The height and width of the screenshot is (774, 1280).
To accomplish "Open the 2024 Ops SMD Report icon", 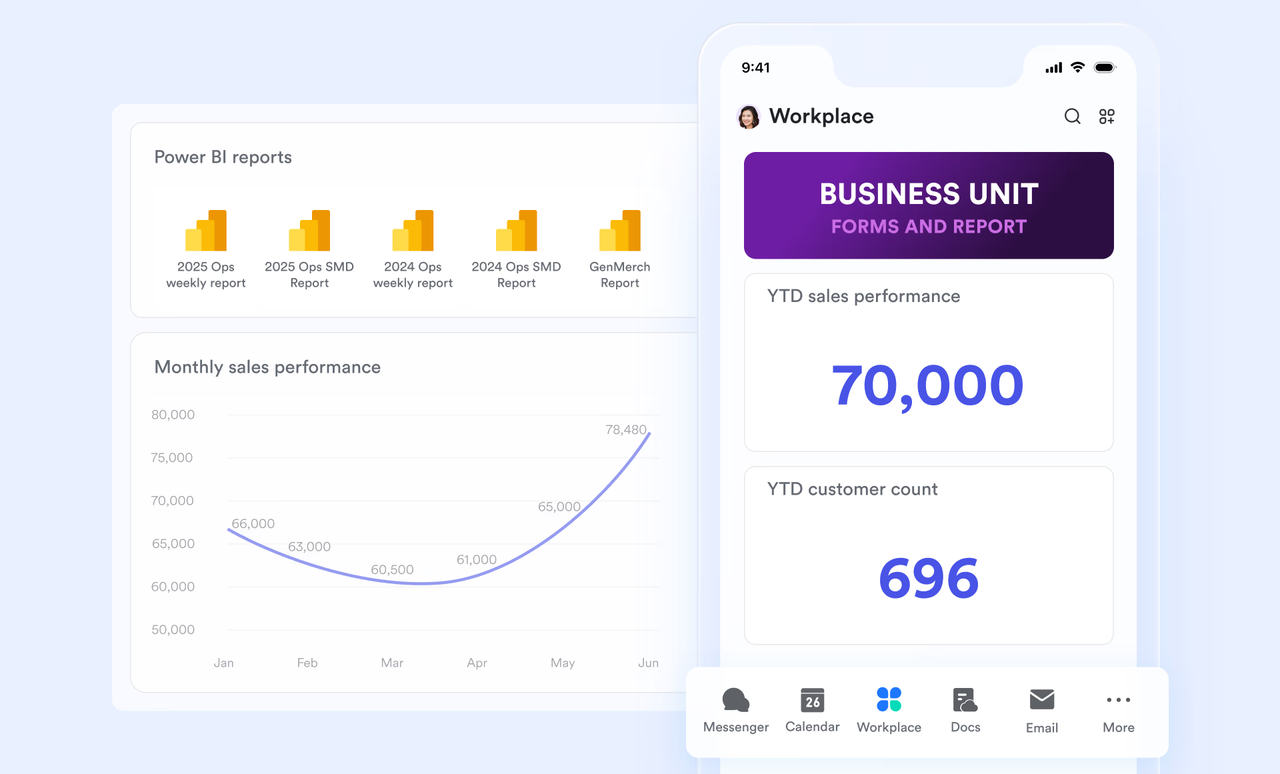I will coord(516,231).
